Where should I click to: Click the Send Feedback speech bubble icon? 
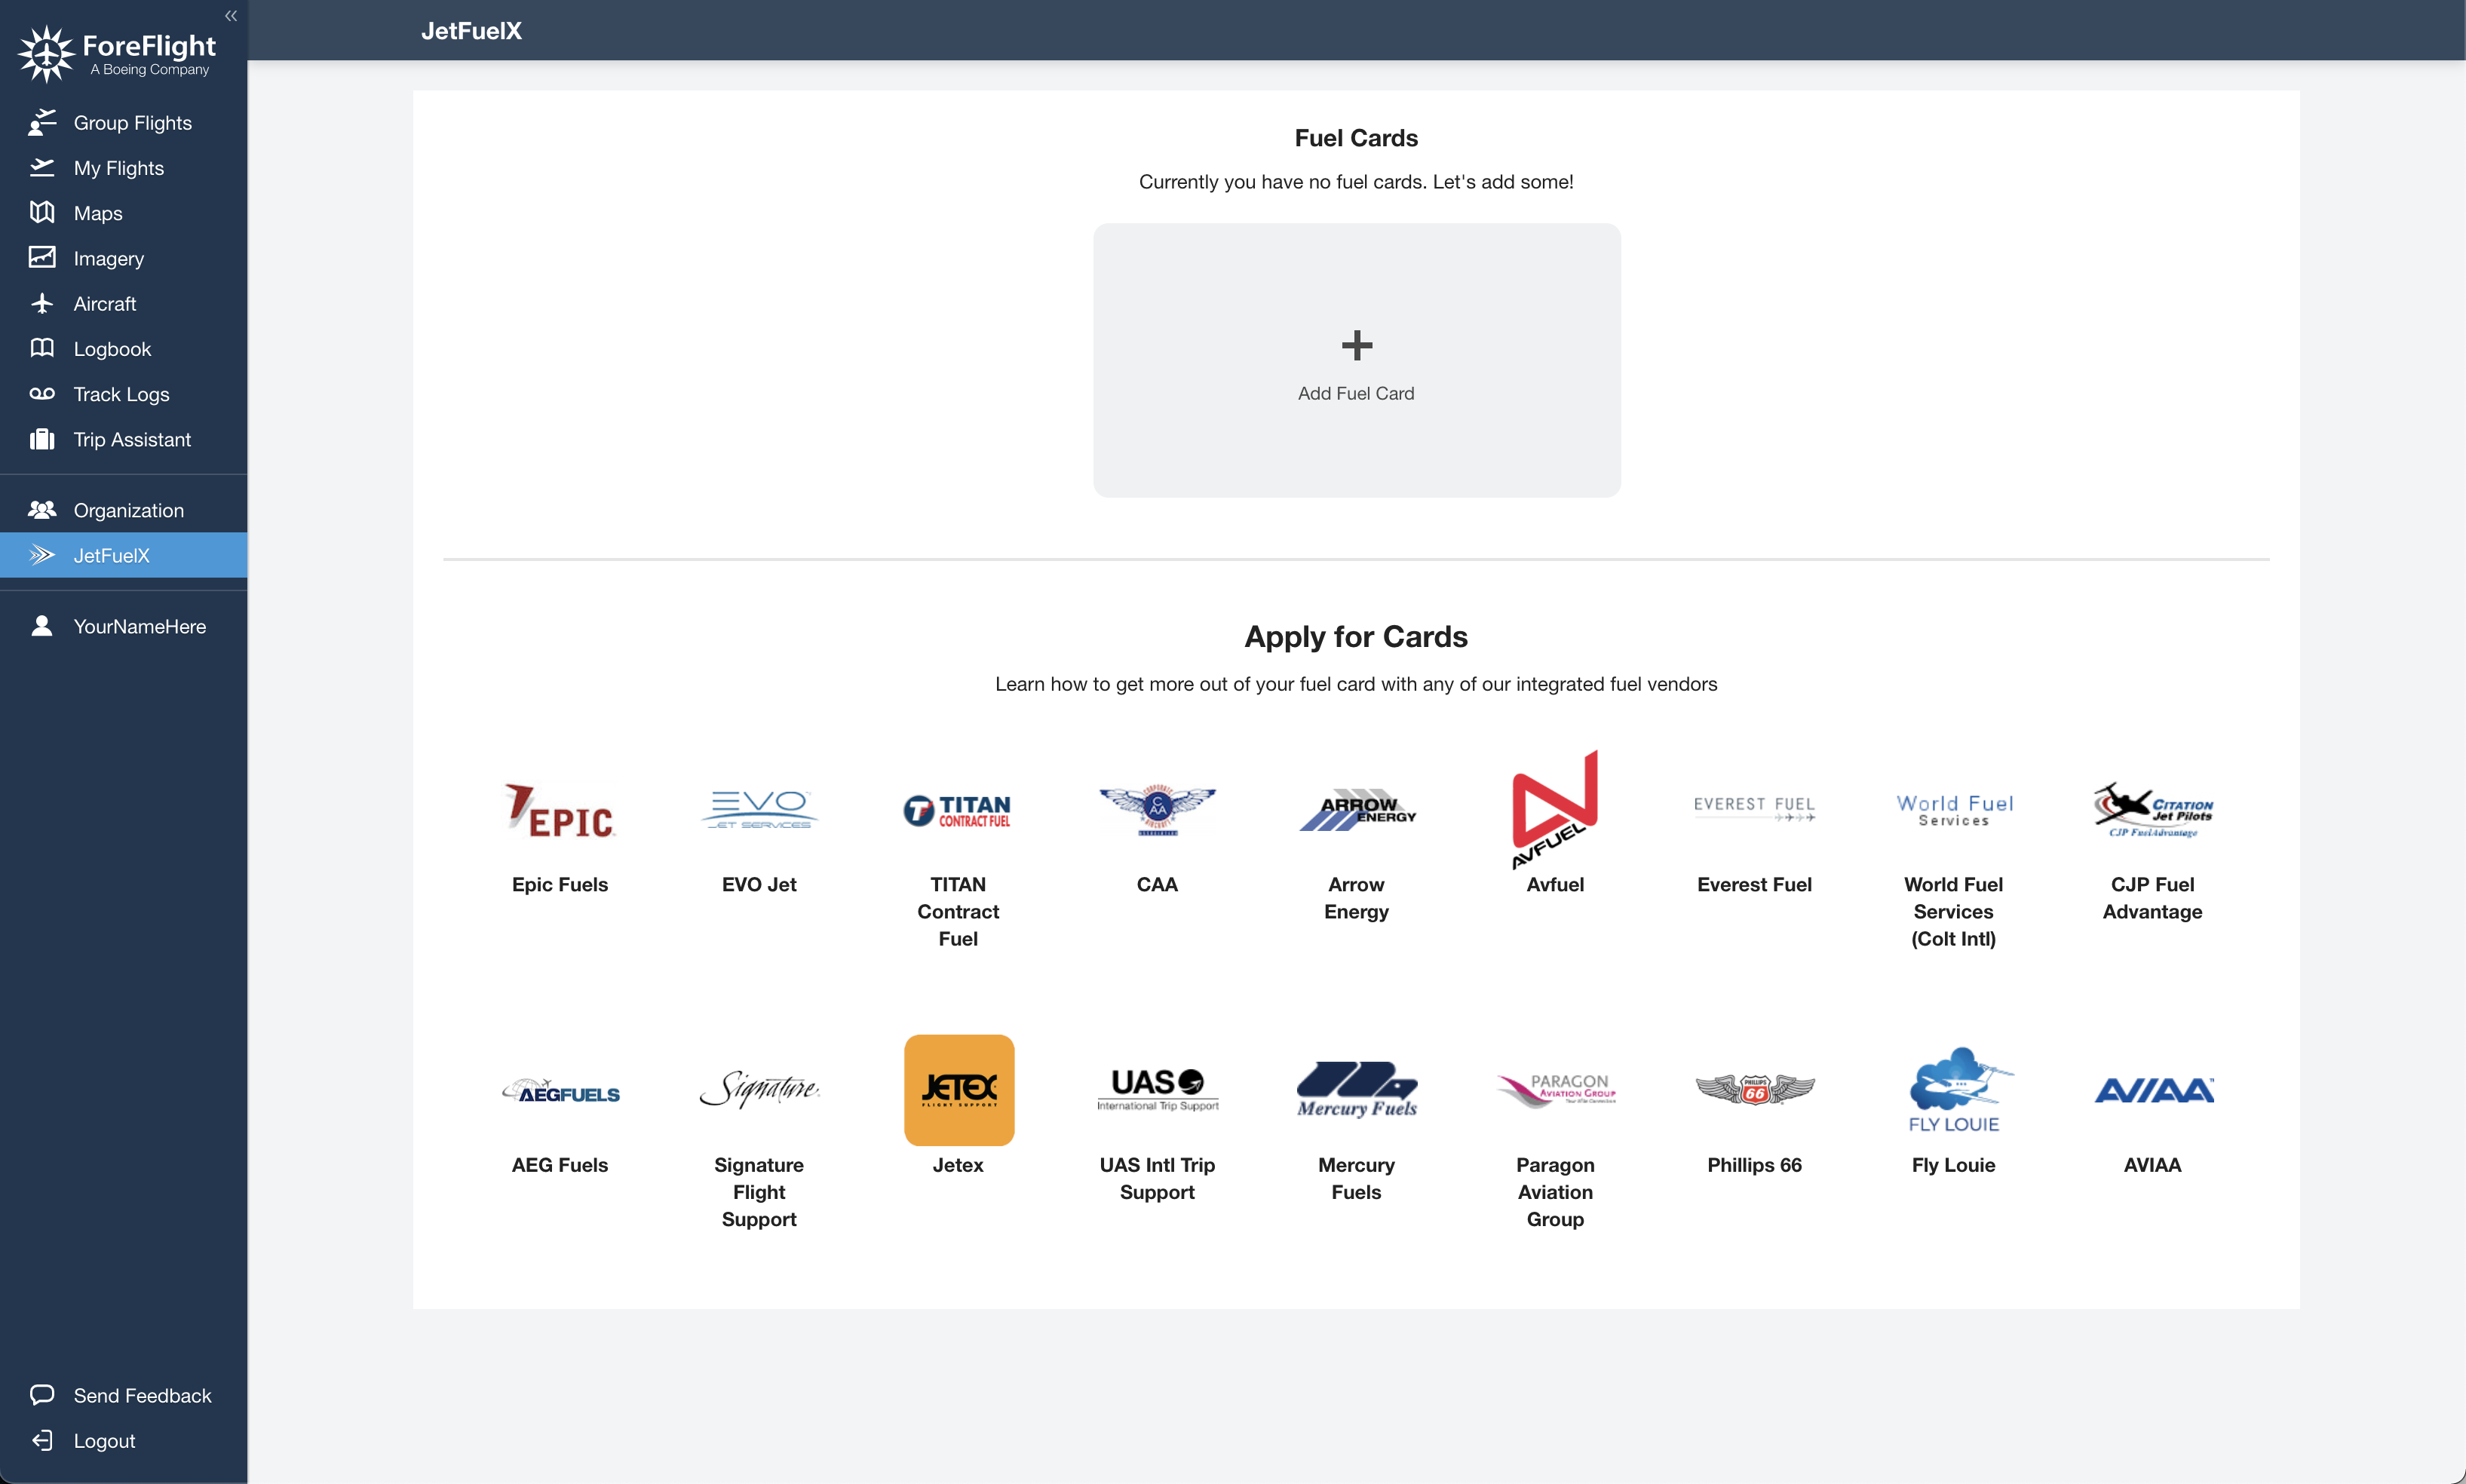[x=42, y=1395]
